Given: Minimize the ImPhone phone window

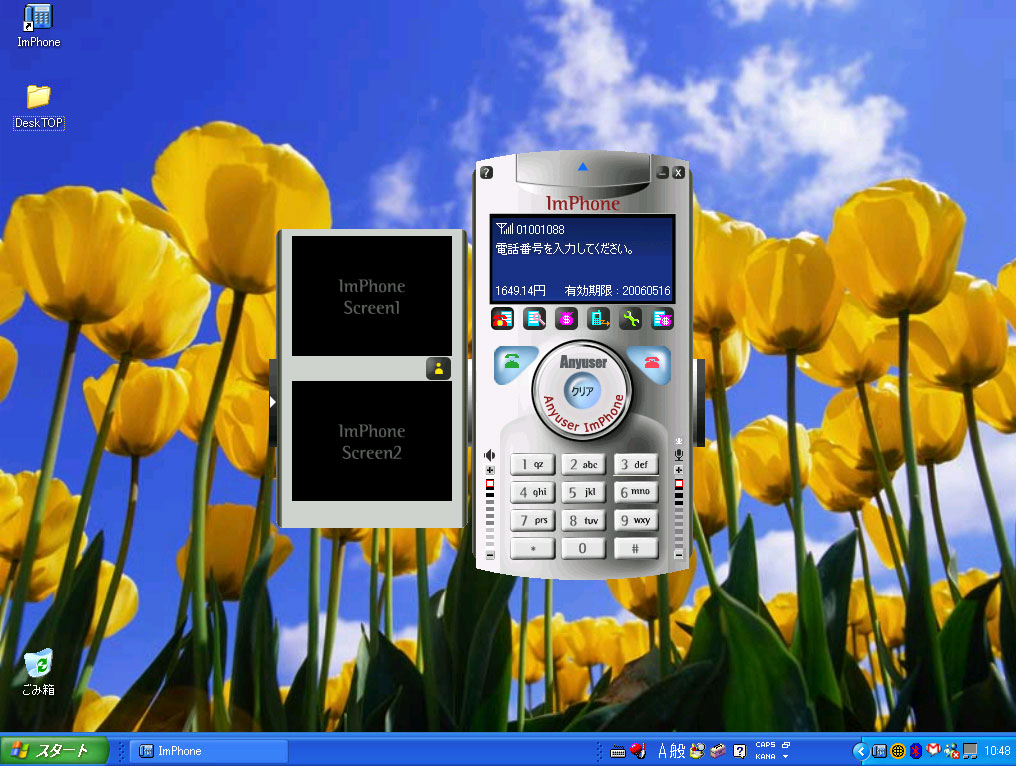Looking at the screenshot, I should click(x=662, y=172).
